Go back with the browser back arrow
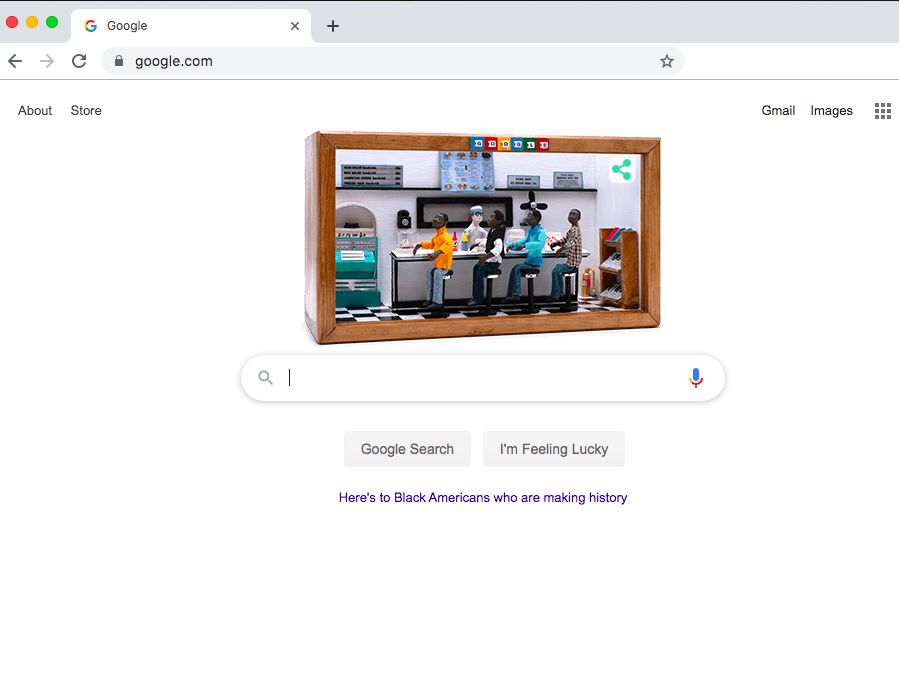This screenshot has height=693, width=899. (x=15, y=61)
